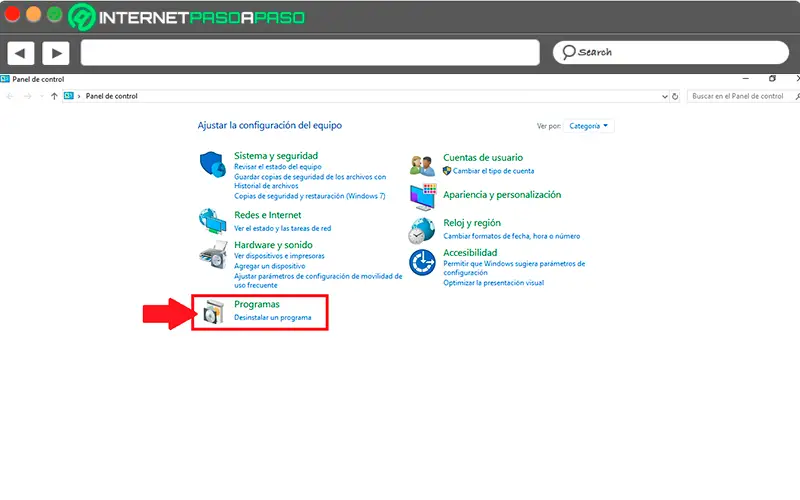This screenshot has width=800, height=500.
Task: Click the shield icon beside Cambiar el tipo de cuenta
Action: pyautogui.click(x=447, y=171)
